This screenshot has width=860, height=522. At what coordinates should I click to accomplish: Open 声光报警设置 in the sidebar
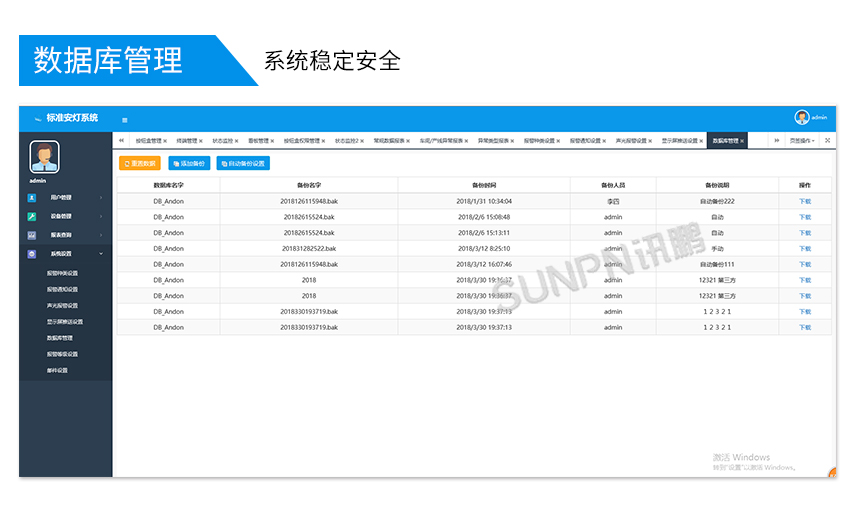point(62,305)
